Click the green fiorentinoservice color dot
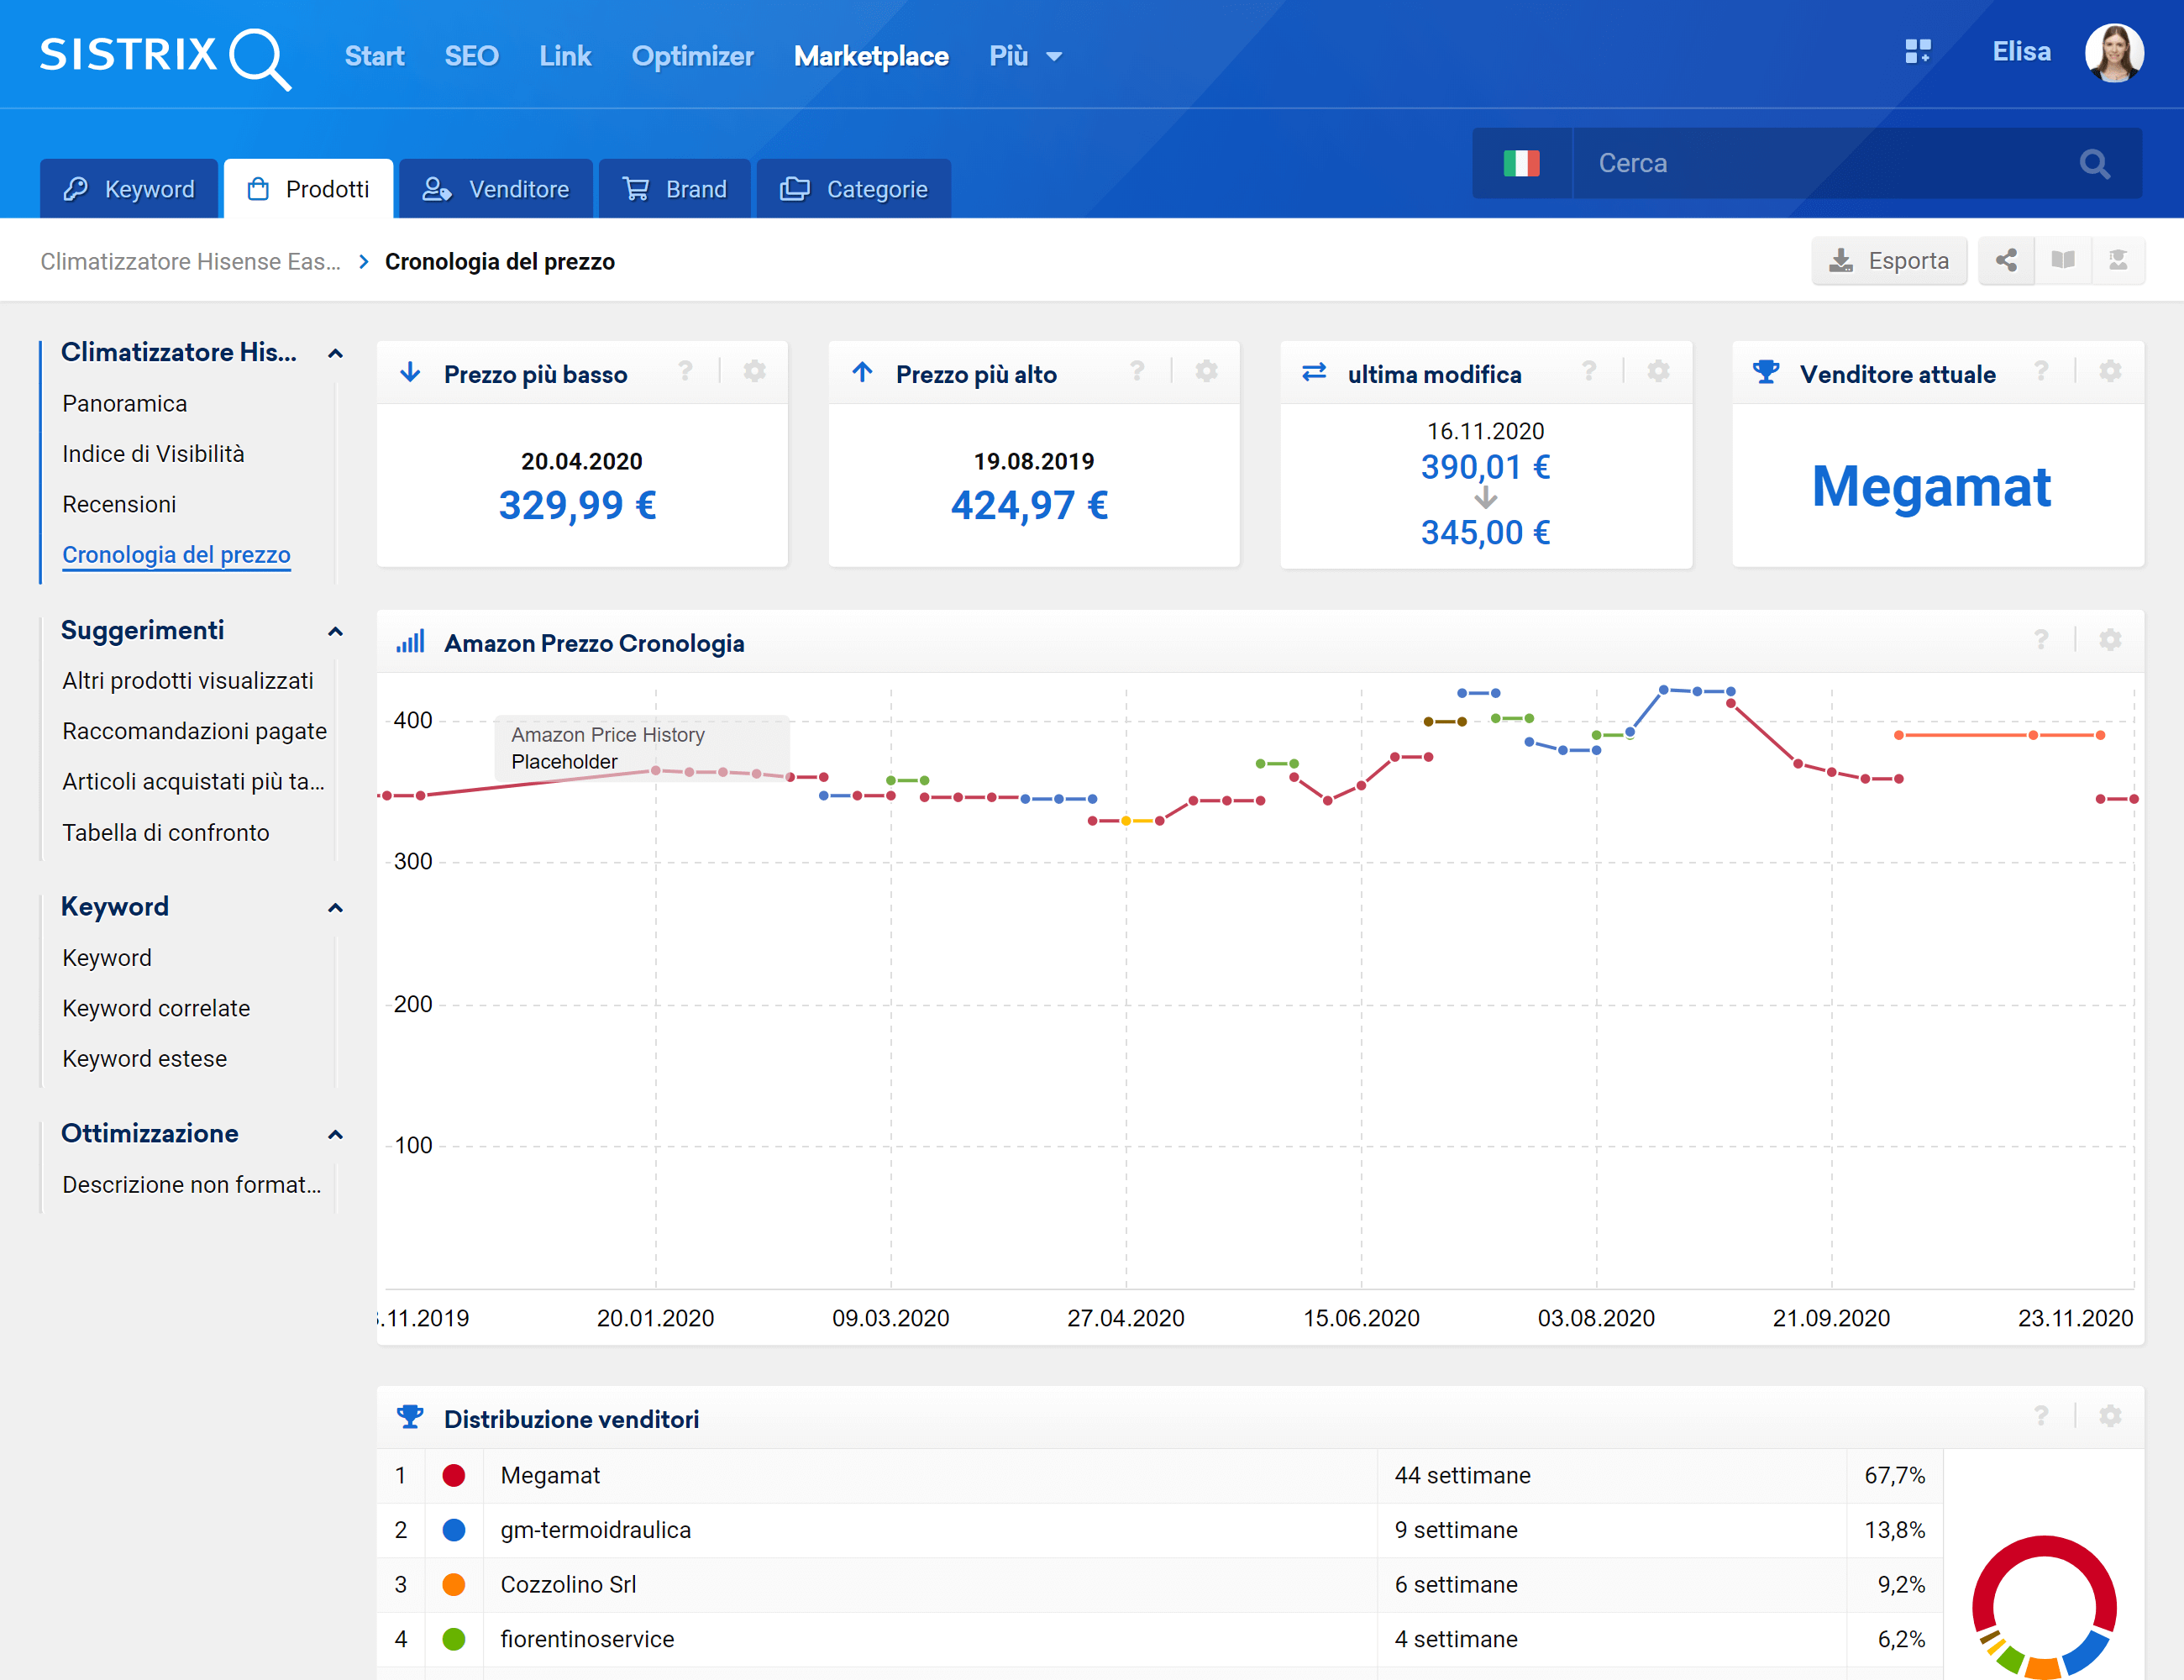This screenshot has width=2184, height=1680. click(454, 1640)
